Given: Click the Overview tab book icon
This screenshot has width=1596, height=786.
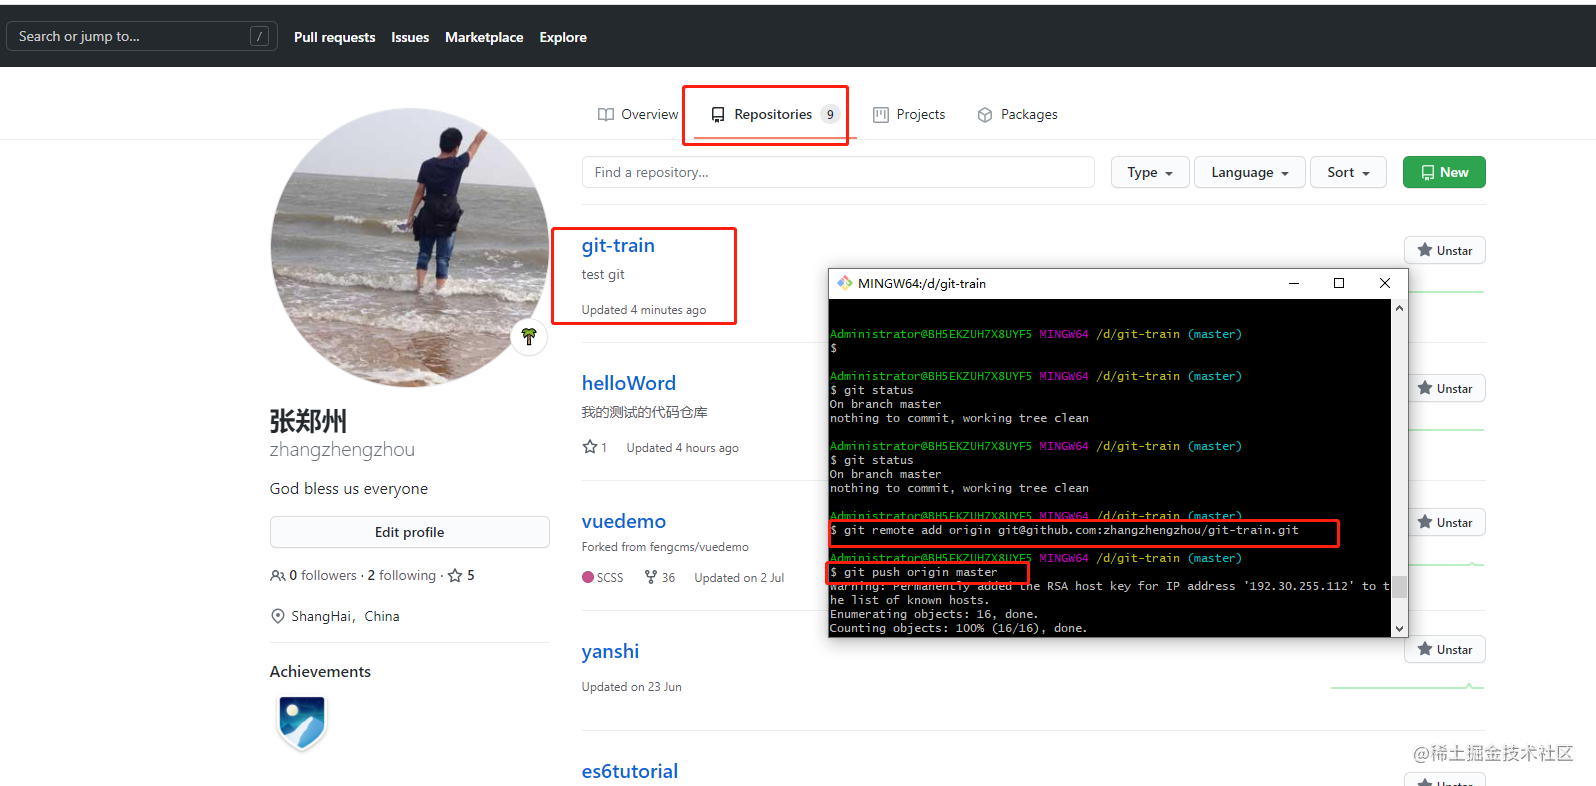Looking at the screenshot, I should (x=606, y=115).
